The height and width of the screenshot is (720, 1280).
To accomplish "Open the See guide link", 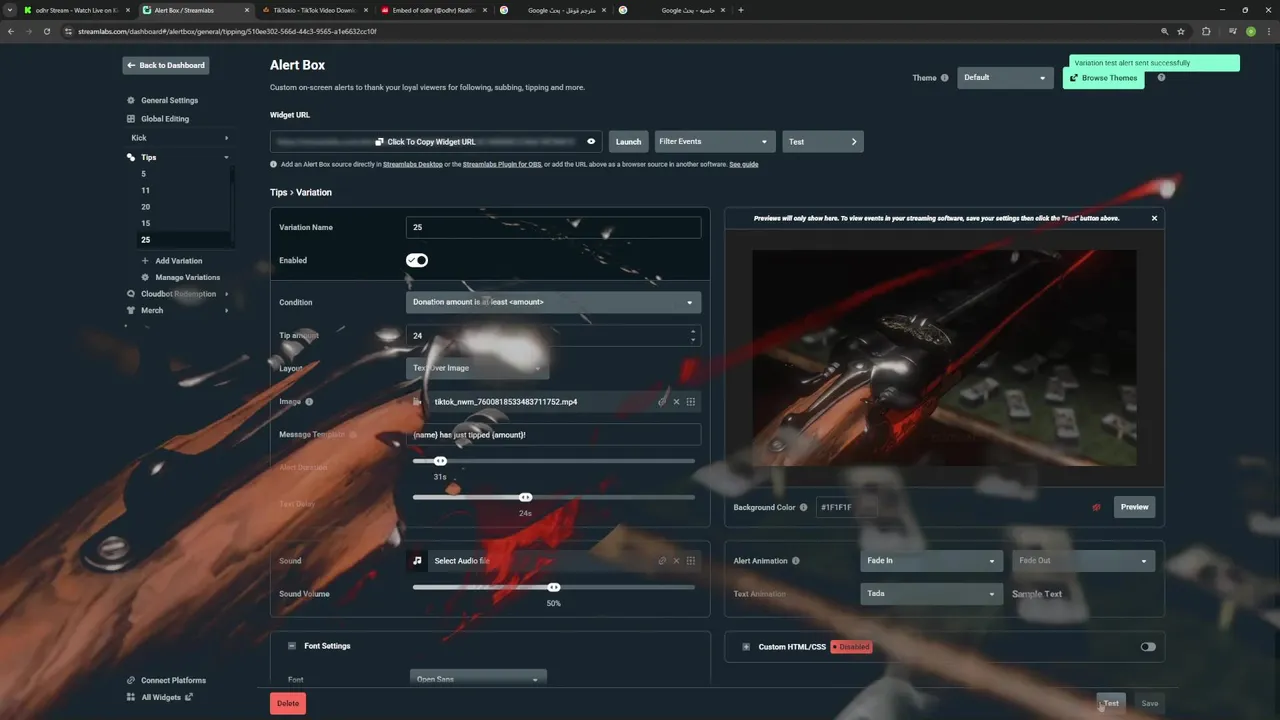I will click(x=743, y=164).
